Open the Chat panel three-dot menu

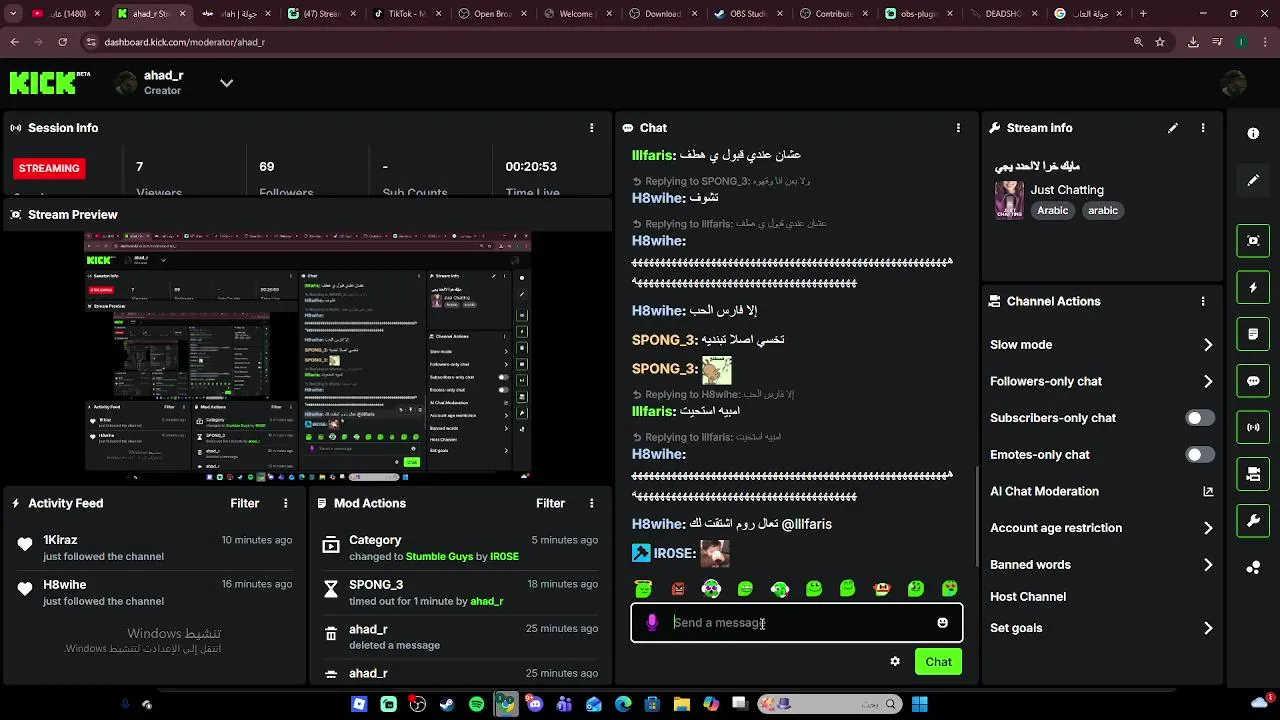(958, 128)
